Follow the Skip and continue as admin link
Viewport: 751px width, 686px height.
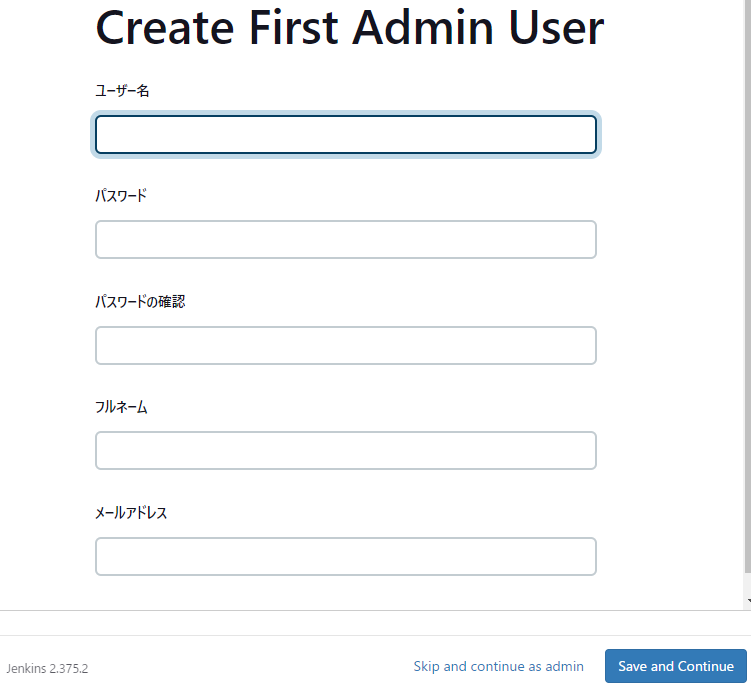pyautogui.click(x=498, y=666)
